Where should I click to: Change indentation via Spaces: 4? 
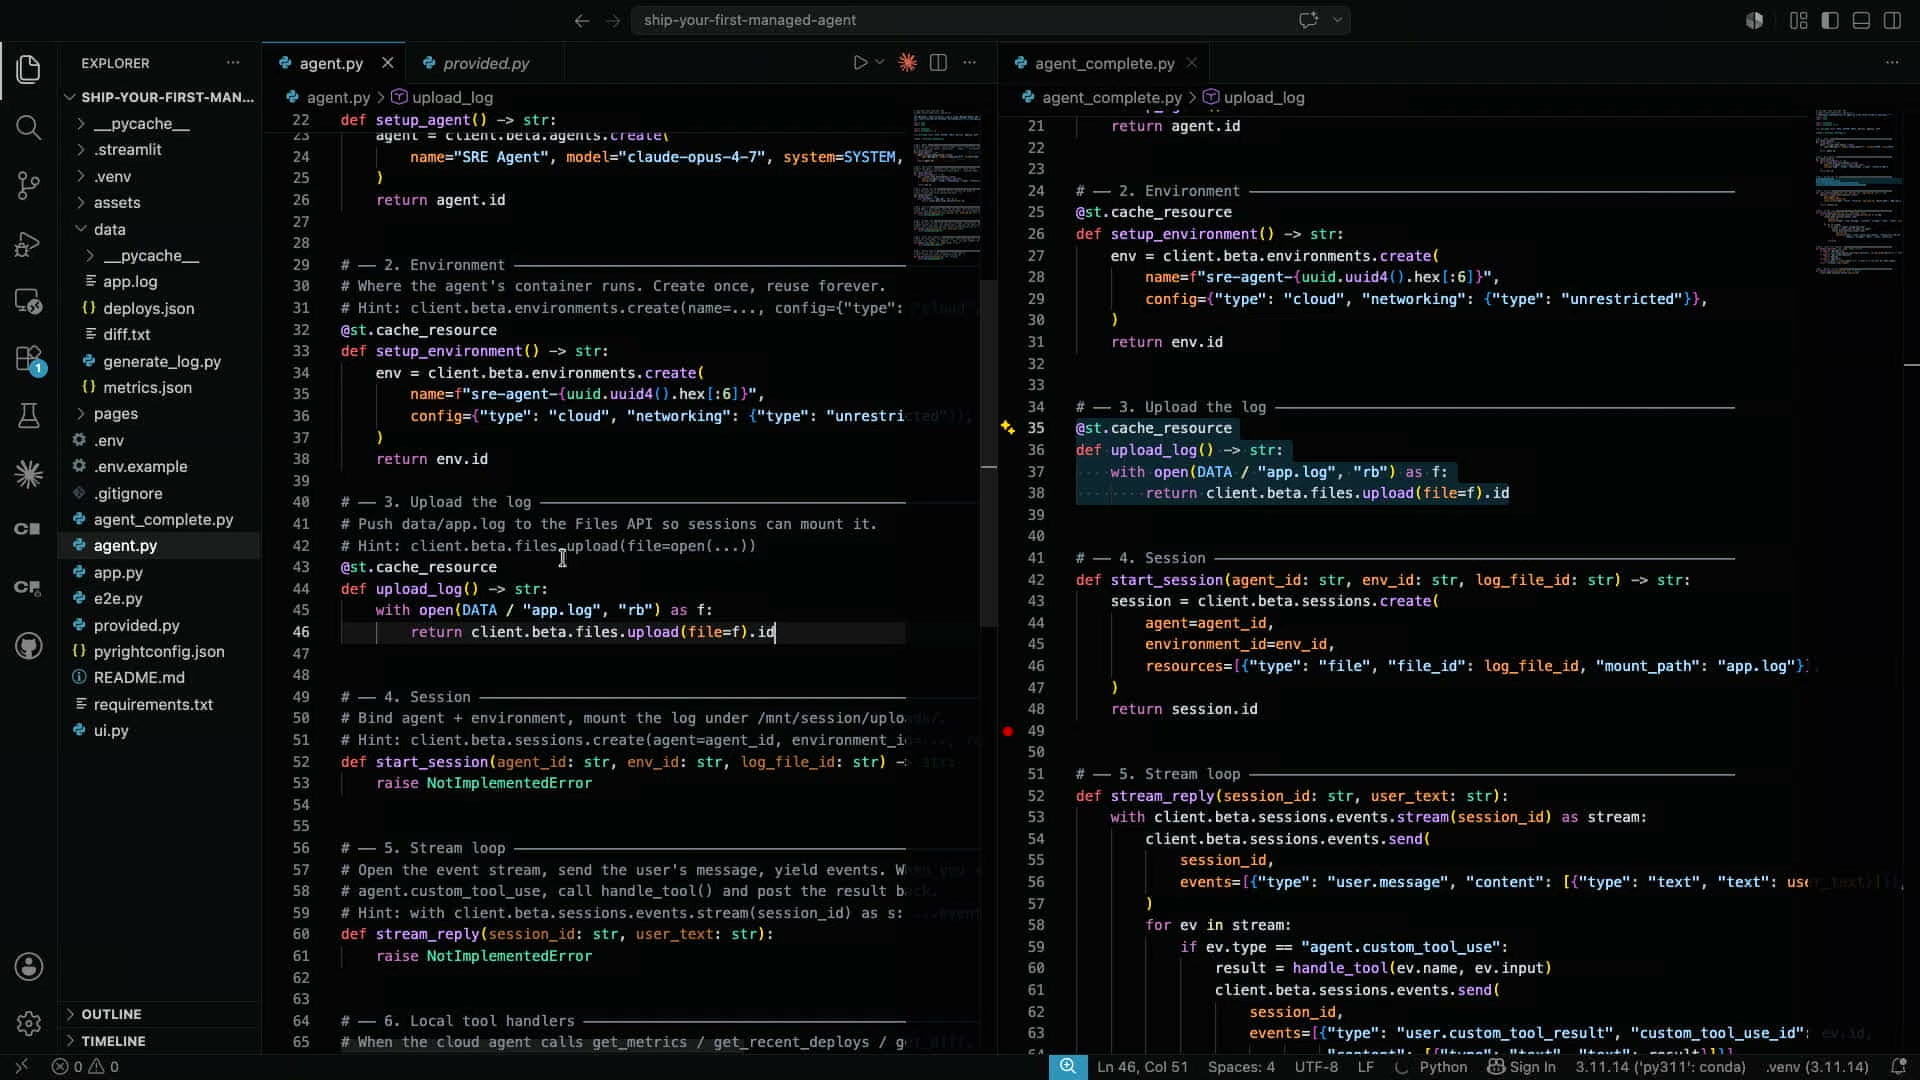1241,1066
